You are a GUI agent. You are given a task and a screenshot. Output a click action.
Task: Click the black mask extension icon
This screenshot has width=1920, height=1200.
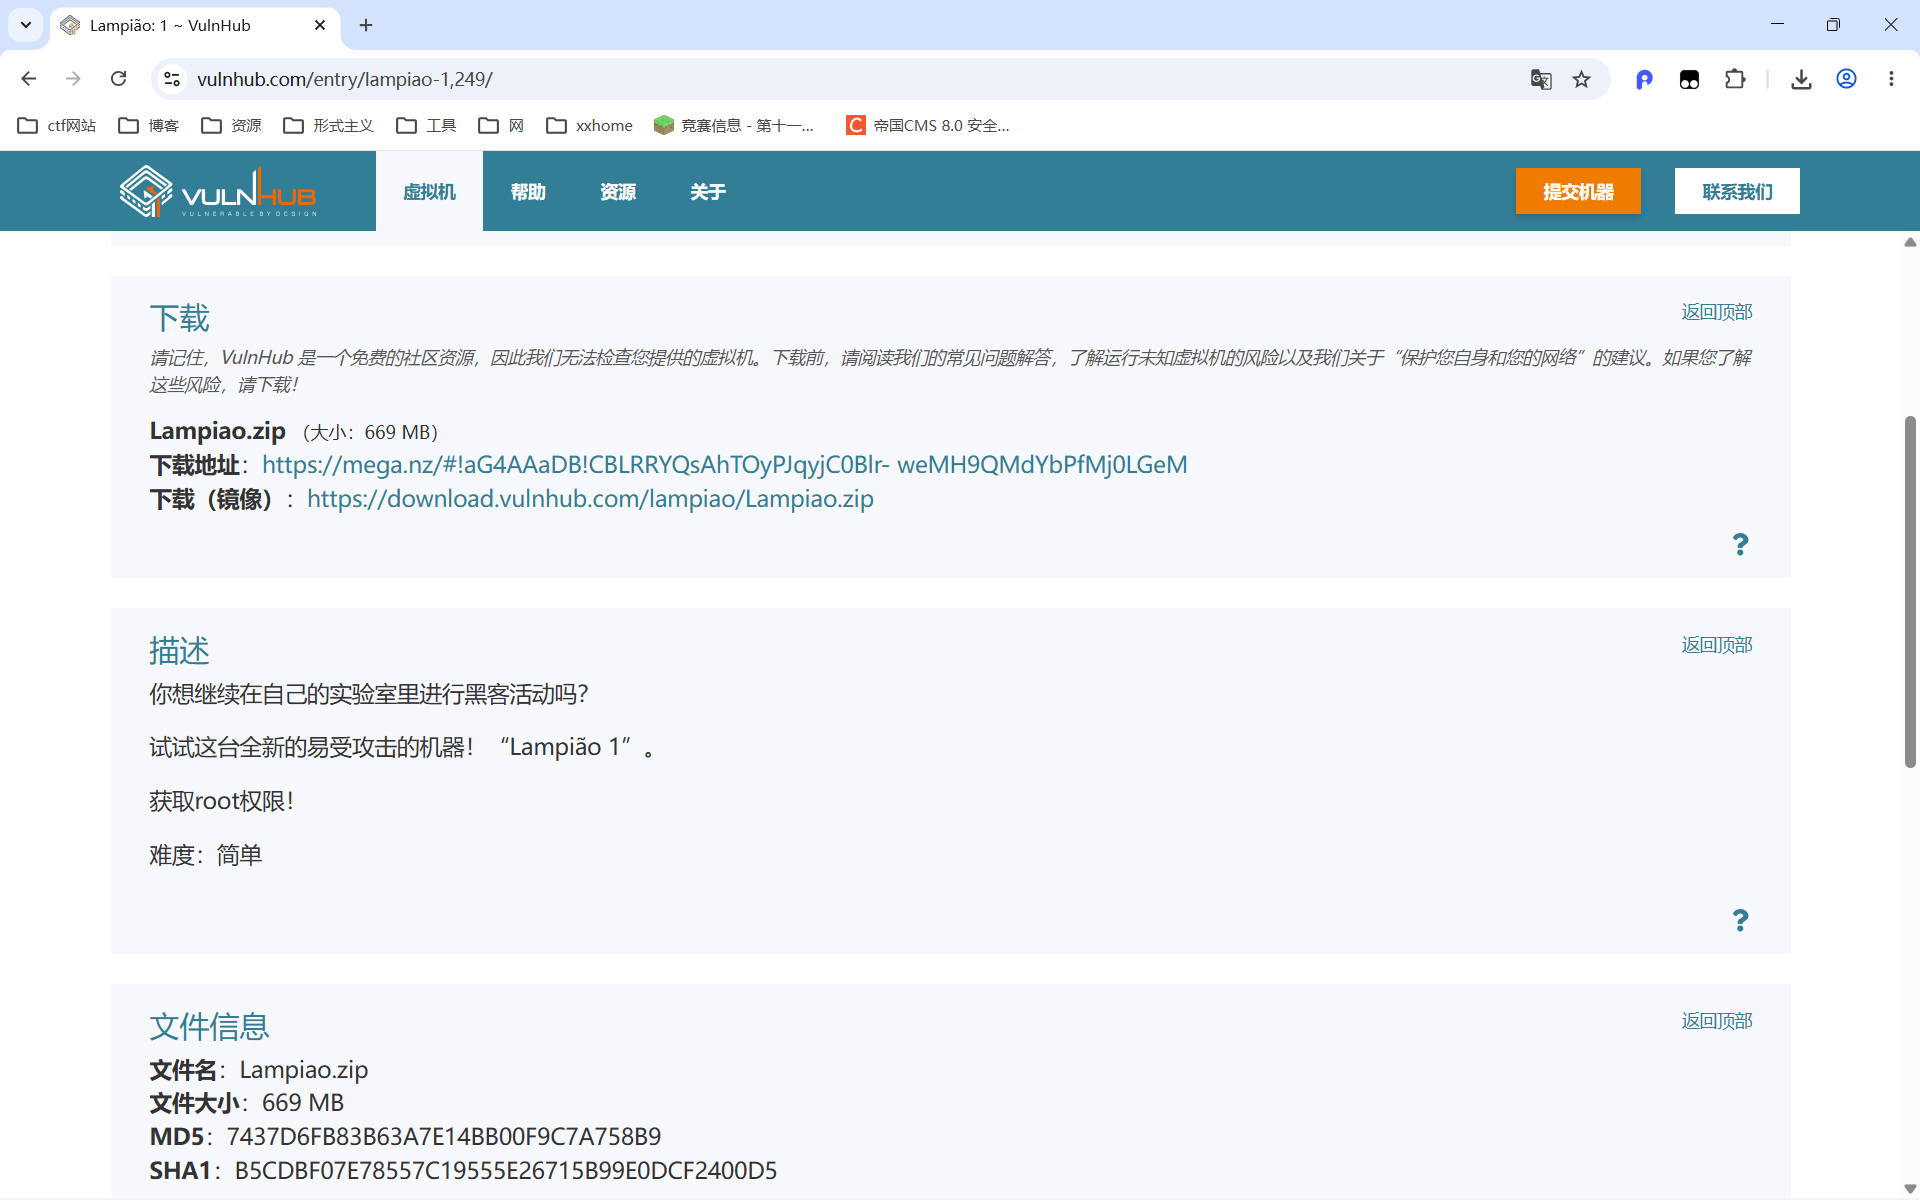1689,79
